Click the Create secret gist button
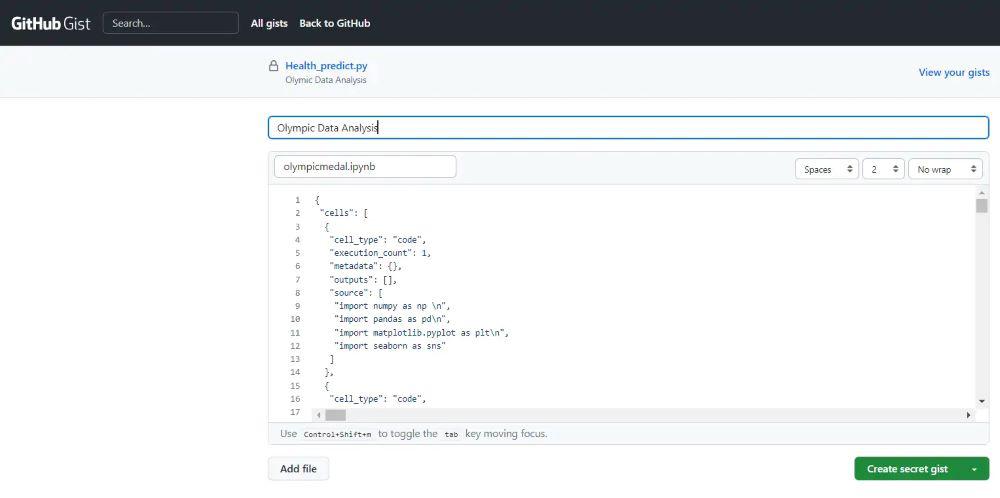The height and width of the screenshot is (498, 1000). tap(907, 469)
